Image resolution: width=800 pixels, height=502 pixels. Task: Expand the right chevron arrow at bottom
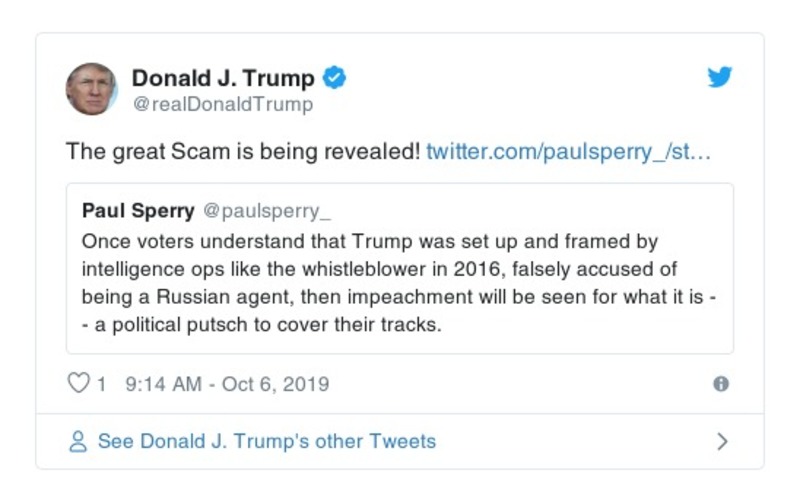723,441
